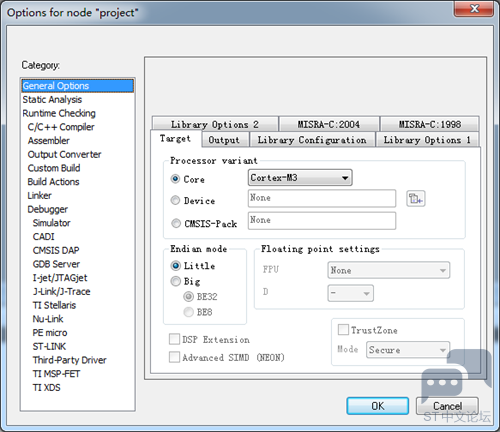Select the BE32 radio option
The height and width of the screenshot is (432, 500).
[x=188, y=296]
